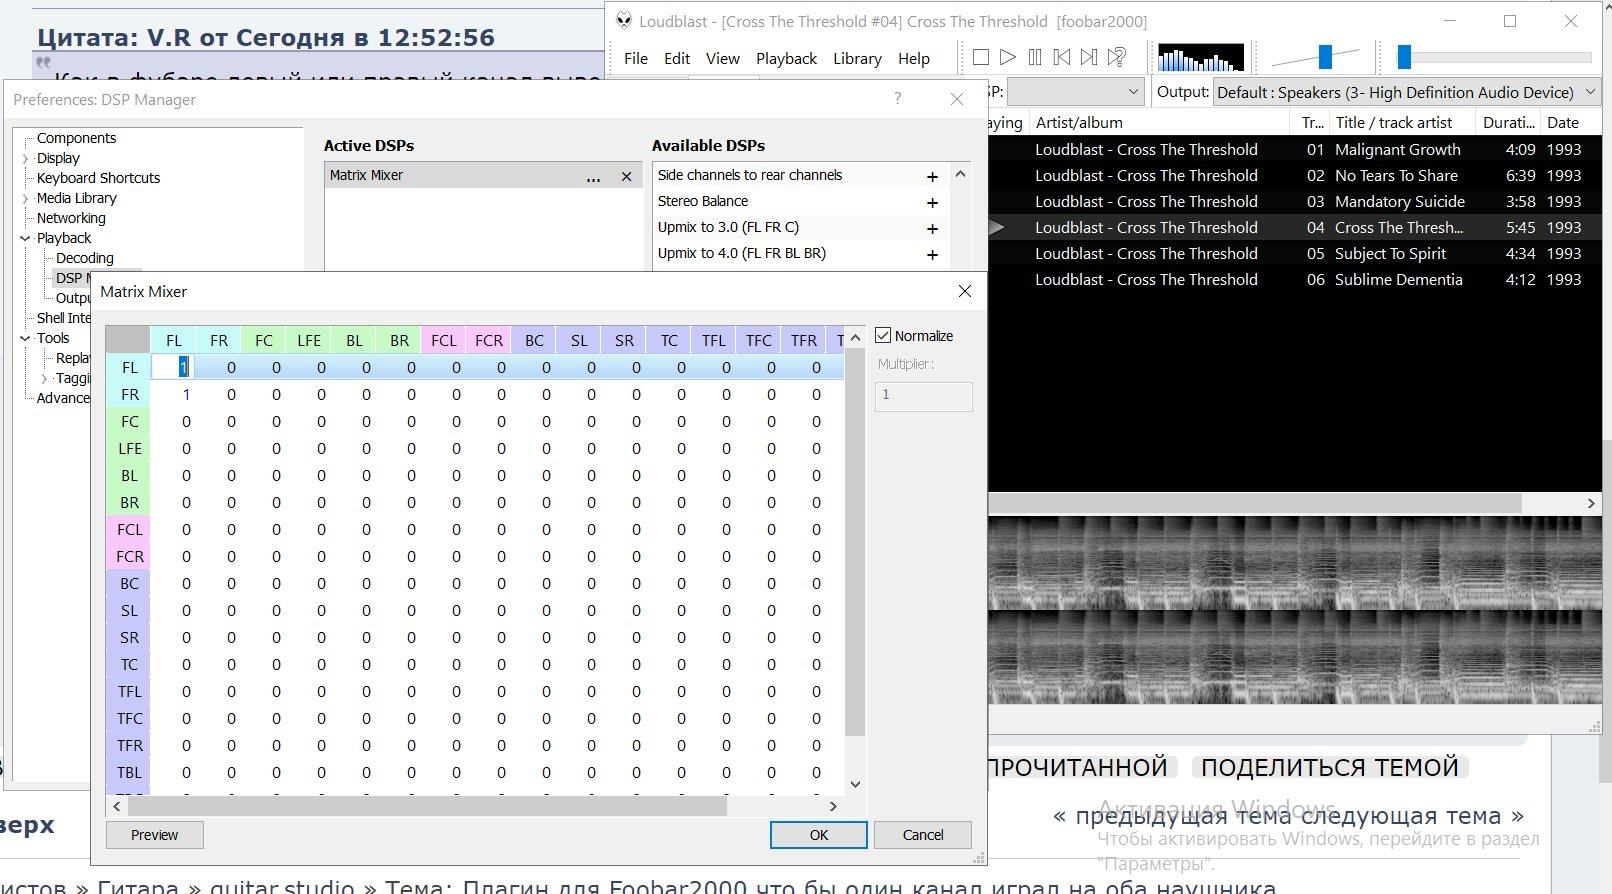The image size is (1612, 894).
Task: Collapse the Playback tree node
Action: (x=26, y=238)
